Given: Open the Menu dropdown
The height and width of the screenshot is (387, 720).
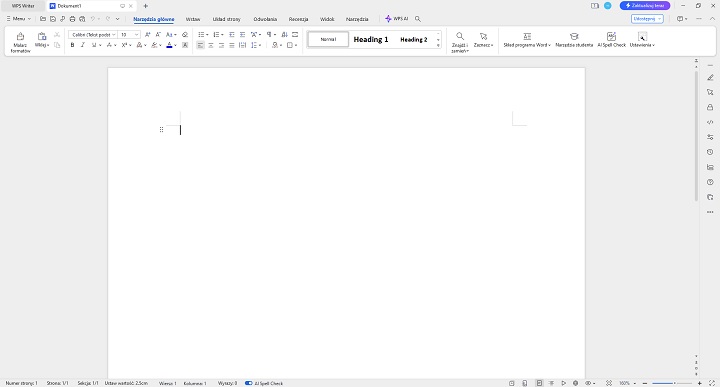Looking at the screenshot, I should click(18, 19).
